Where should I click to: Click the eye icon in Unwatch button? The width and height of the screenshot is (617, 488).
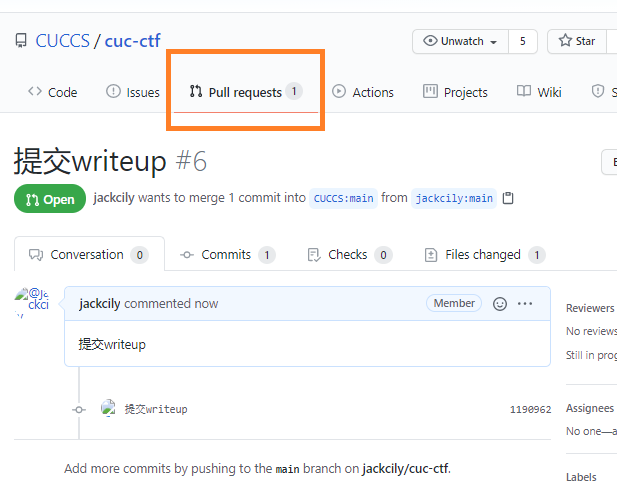430,41
